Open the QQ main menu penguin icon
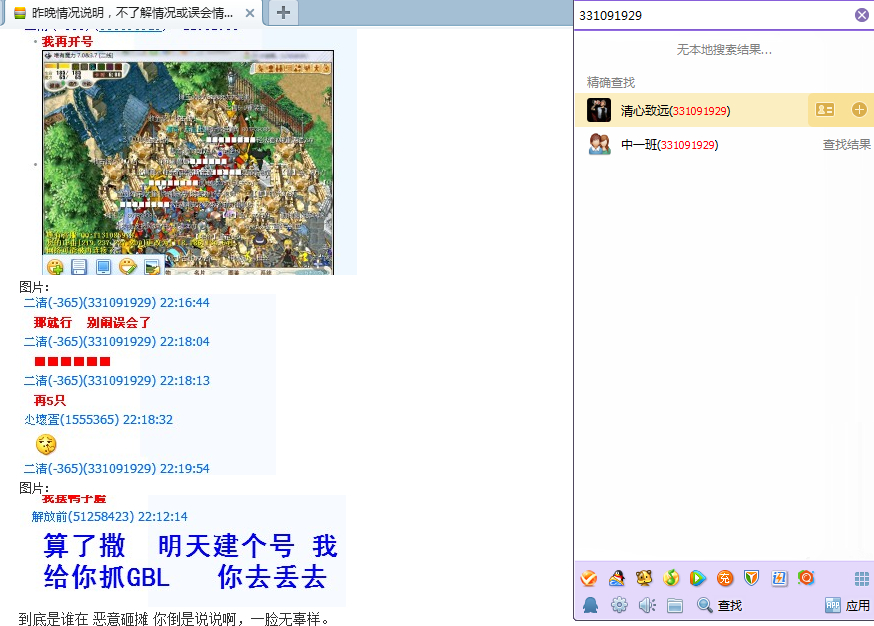 tap(591, 605)
